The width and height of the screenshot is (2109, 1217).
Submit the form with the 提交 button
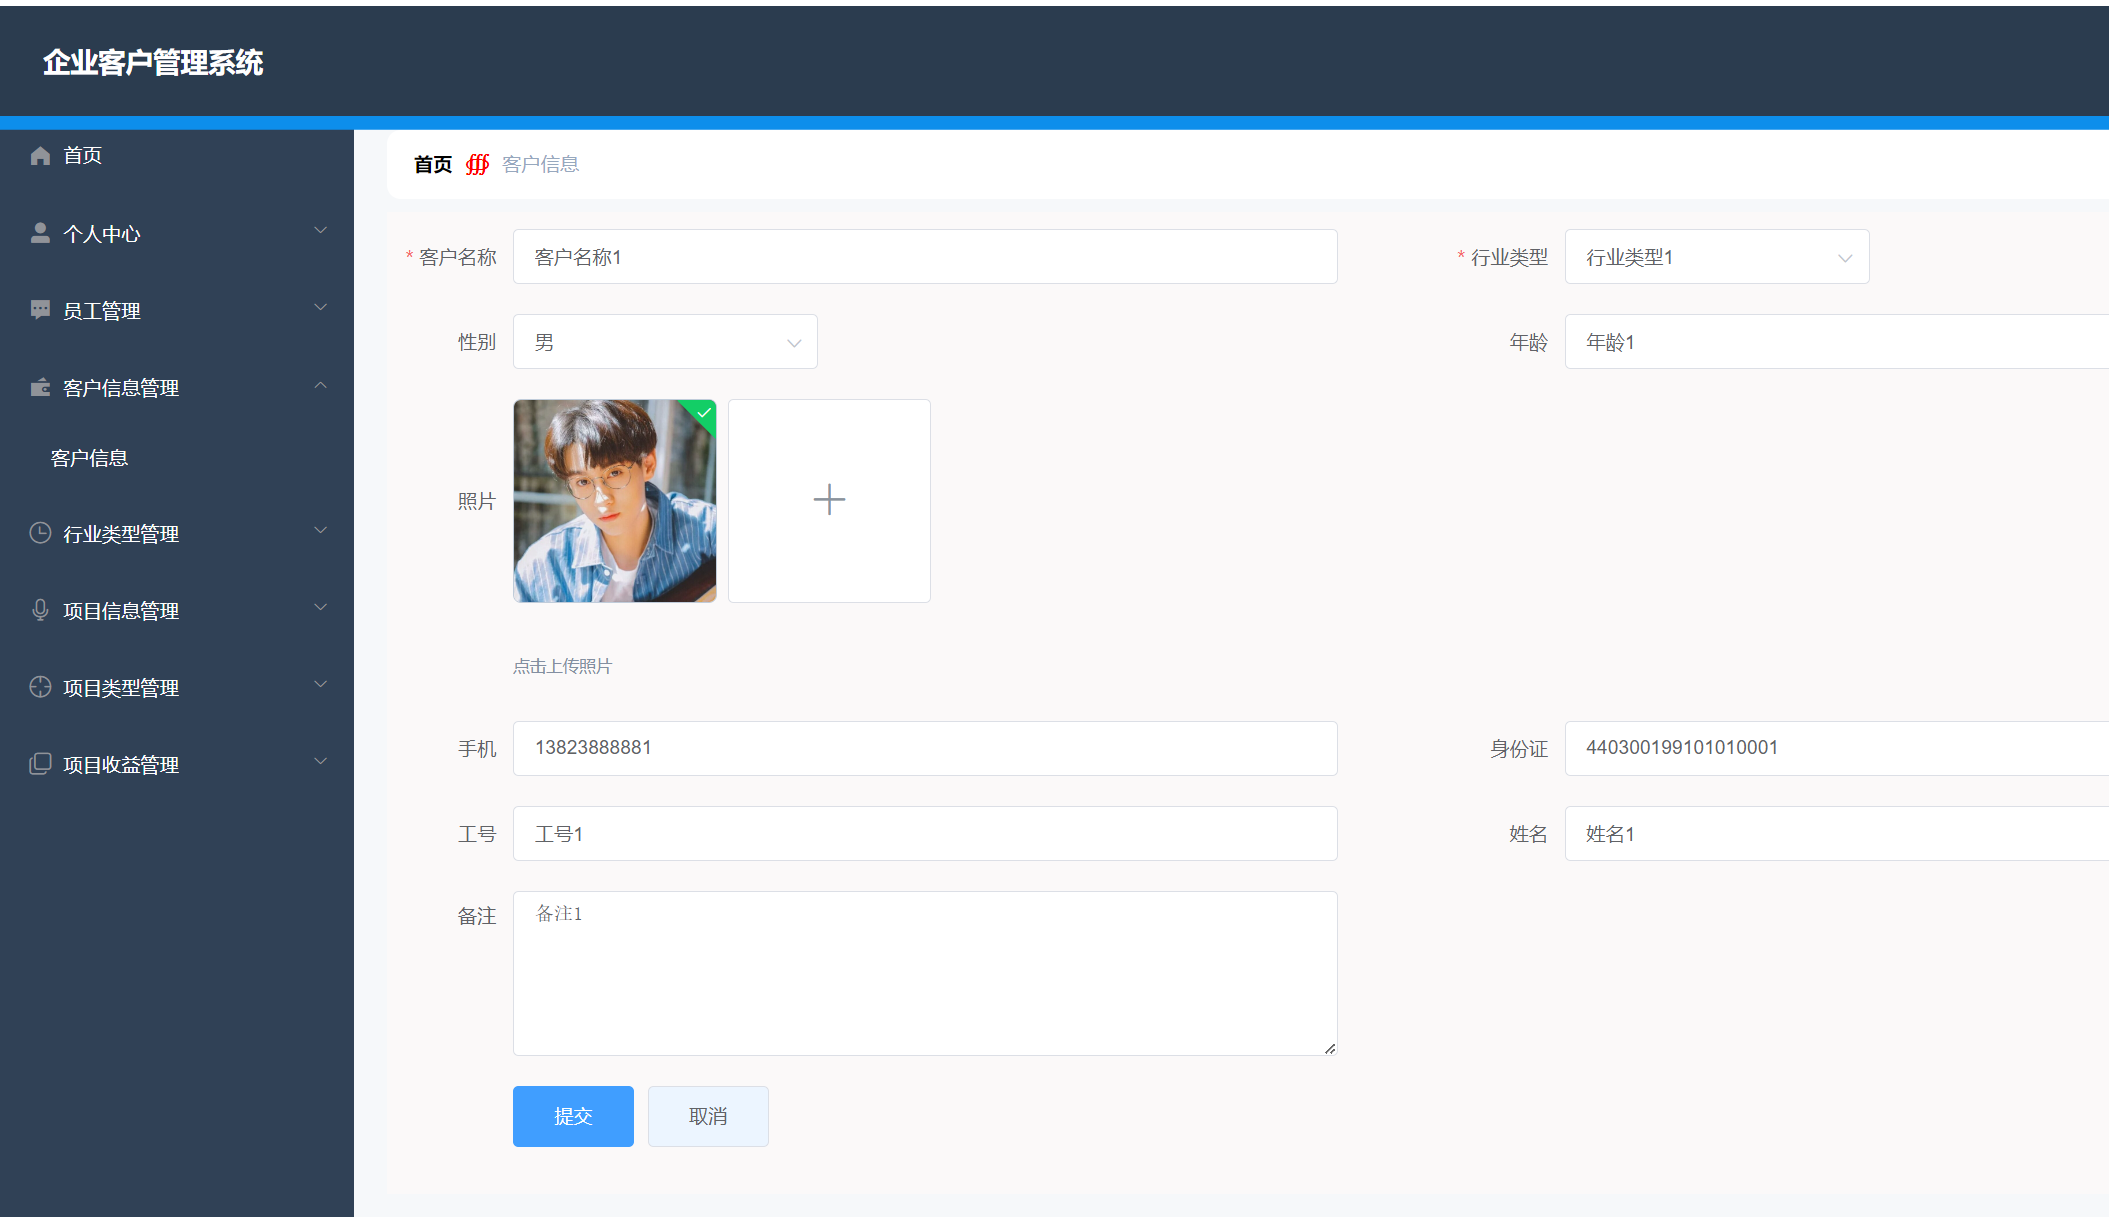point(572,1116)
